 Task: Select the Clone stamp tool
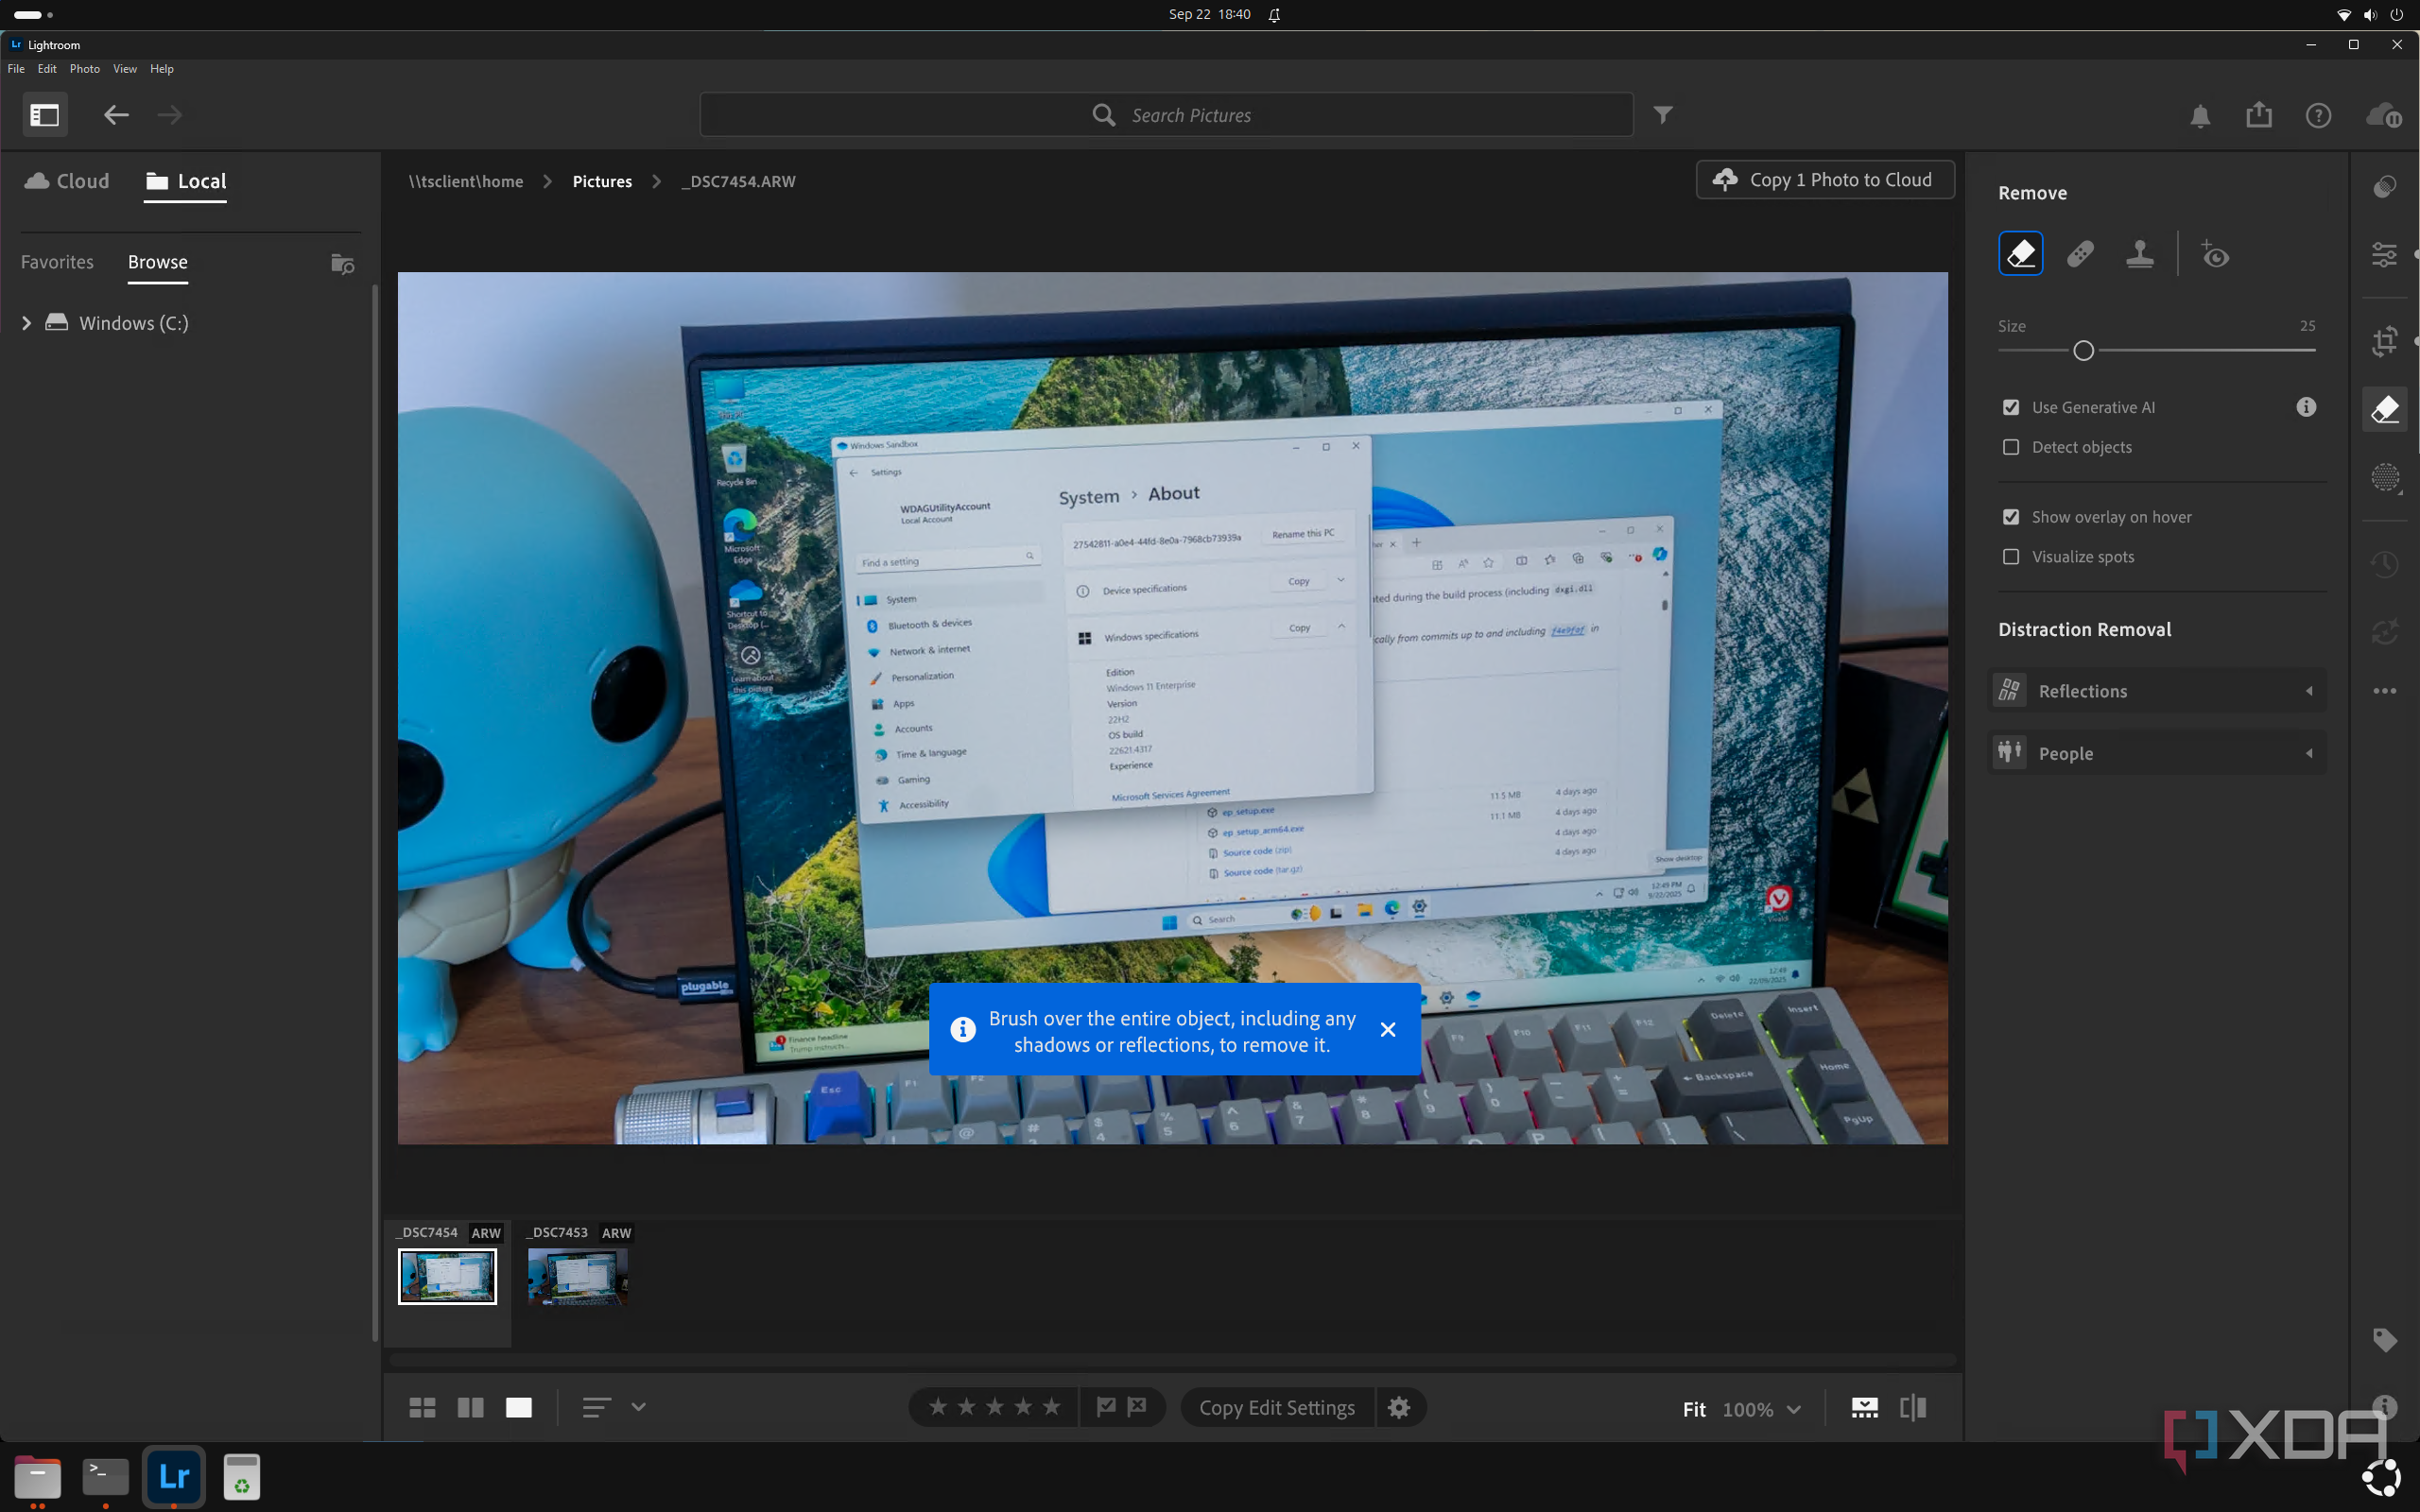tap(2139, 254)
